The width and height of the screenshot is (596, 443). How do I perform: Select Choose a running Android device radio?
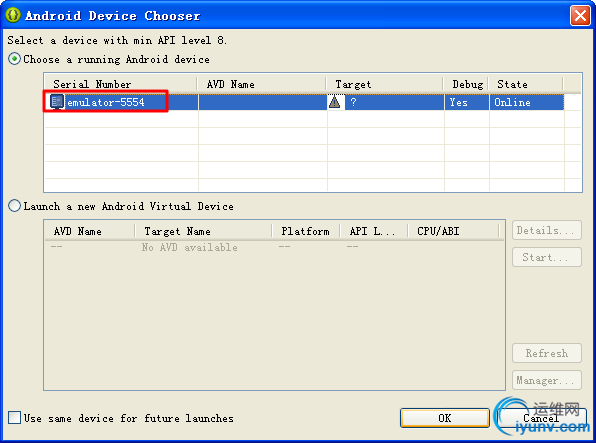[x=14, y=59]
